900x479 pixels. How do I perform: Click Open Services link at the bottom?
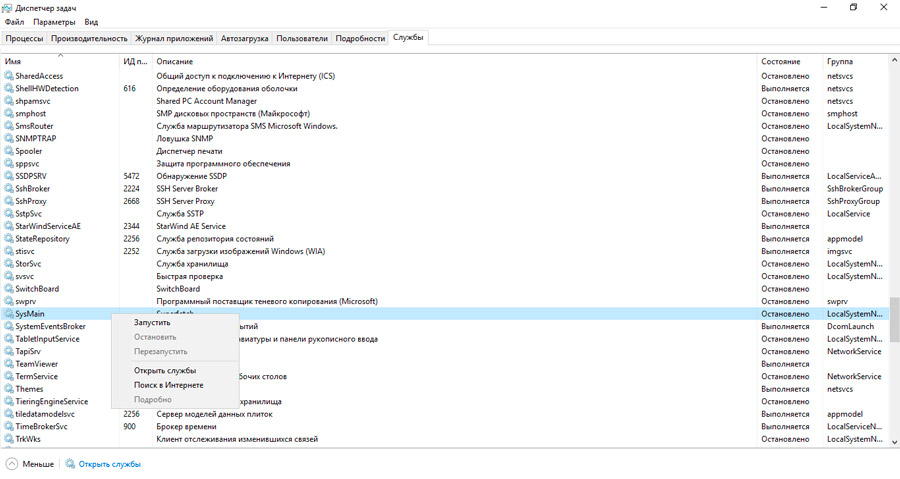[109, 464]
